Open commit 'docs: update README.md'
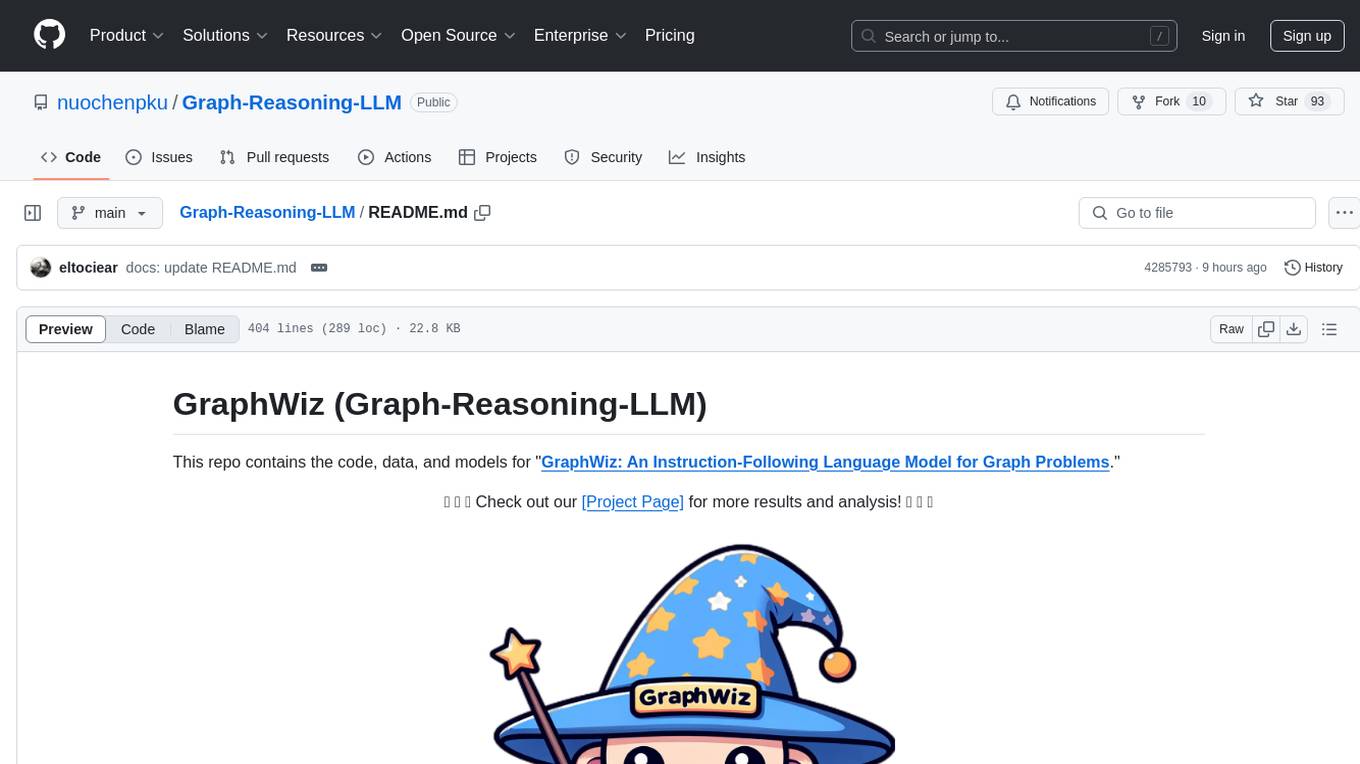The width and height of the screenshot is (1360, 764). (x=211, y=268)
